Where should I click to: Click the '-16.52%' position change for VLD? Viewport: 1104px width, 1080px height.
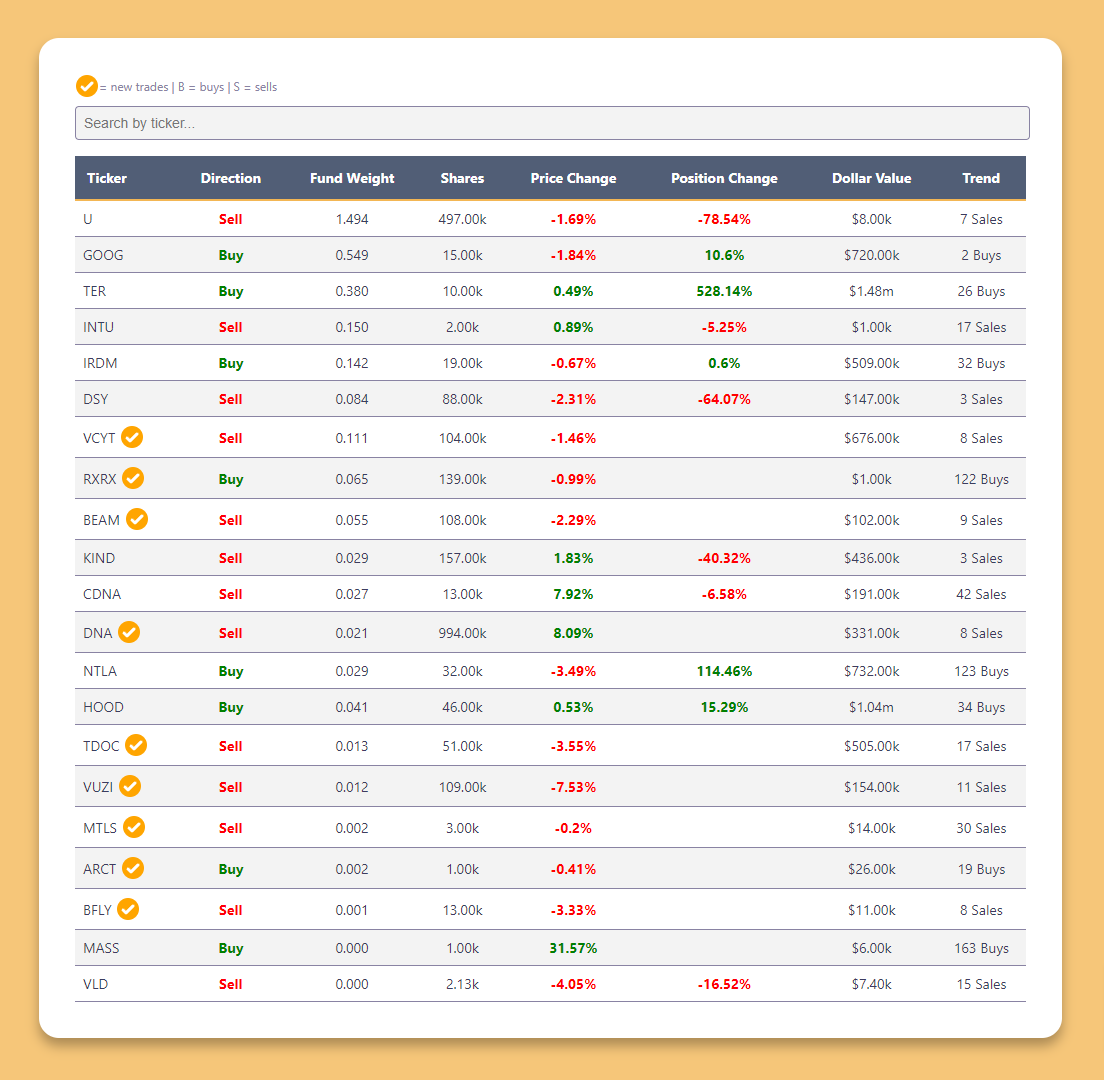[724, 984]
